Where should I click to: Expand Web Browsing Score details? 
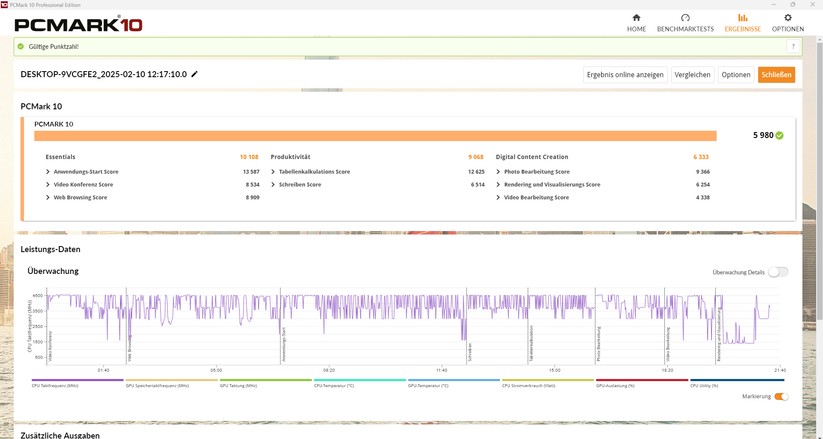point(48,197)
